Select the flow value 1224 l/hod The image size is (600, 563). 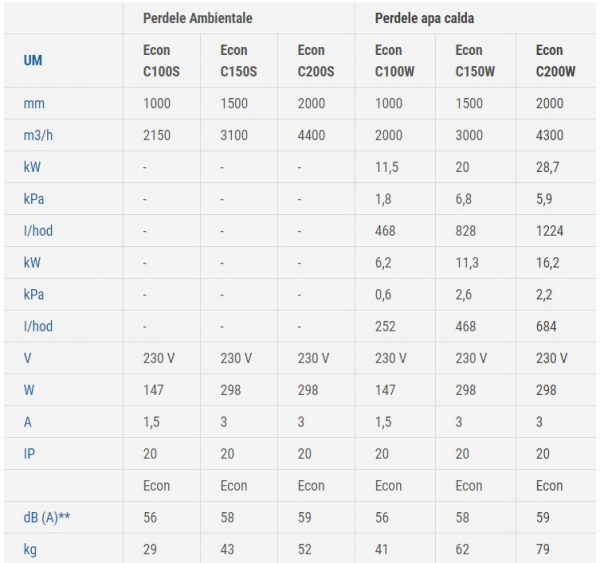550,231
